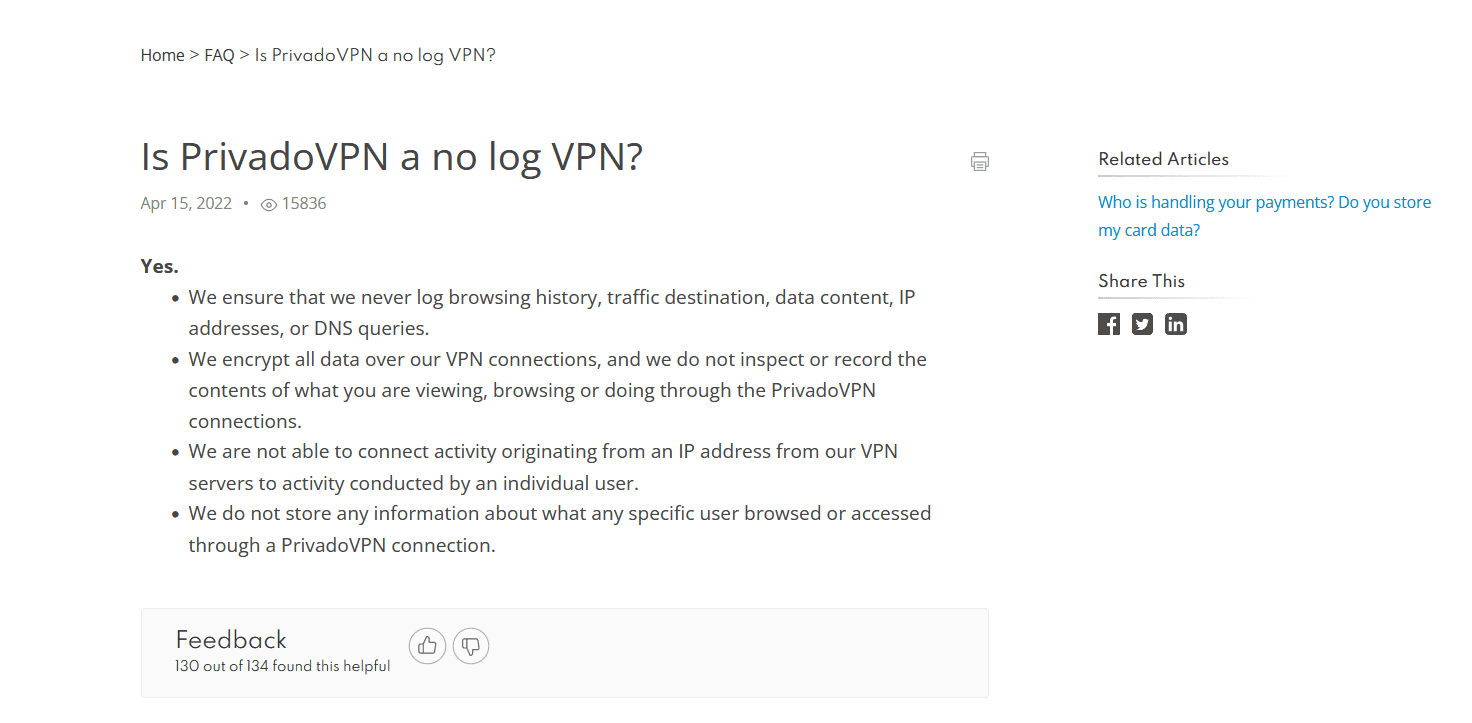This screenshot has height=723, width=1472.
Task: Click the article title heading
Action: pos(391,156)
